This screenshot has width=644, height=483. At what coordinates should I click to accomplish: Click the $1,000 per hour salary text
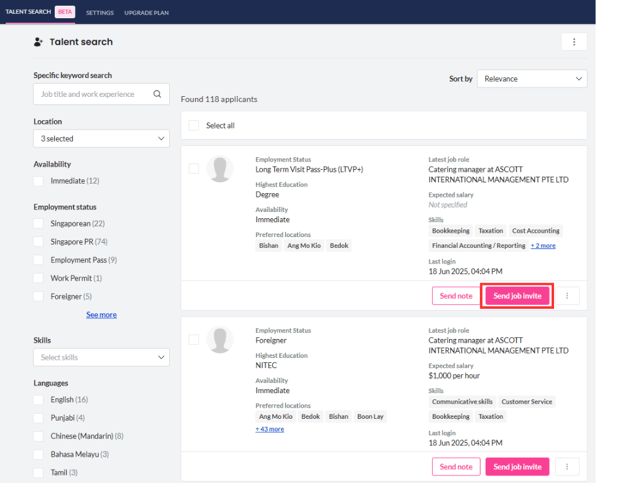[454, 376]
